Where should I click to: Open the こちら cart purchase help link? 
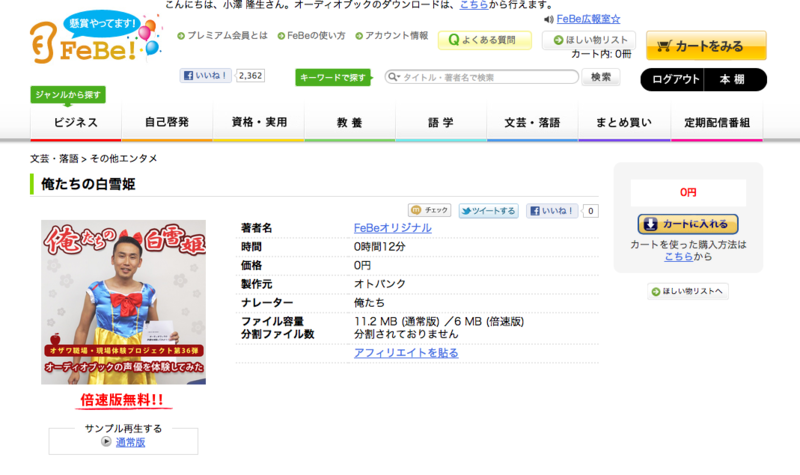click(678, 256)
